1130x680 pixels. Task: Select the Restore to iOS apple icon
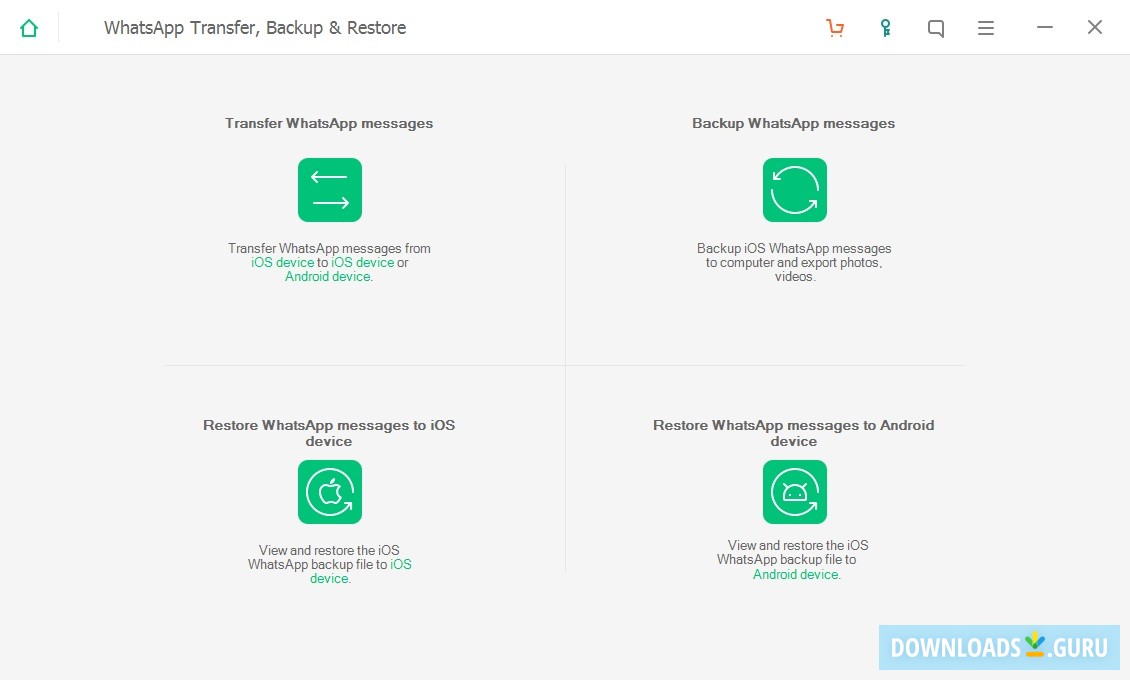tap(330, 492)
